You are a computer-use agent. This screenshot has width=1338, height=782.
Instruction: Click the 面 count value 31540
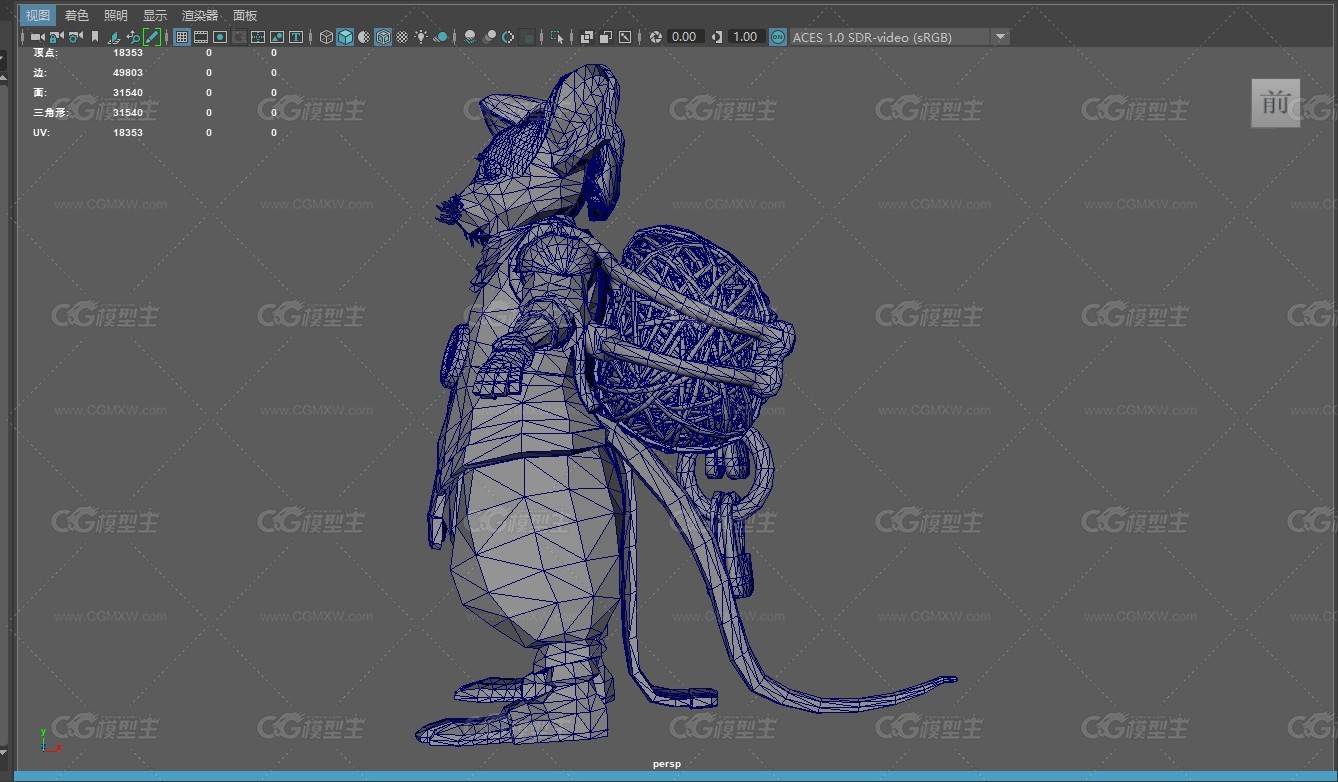(128, 92)
